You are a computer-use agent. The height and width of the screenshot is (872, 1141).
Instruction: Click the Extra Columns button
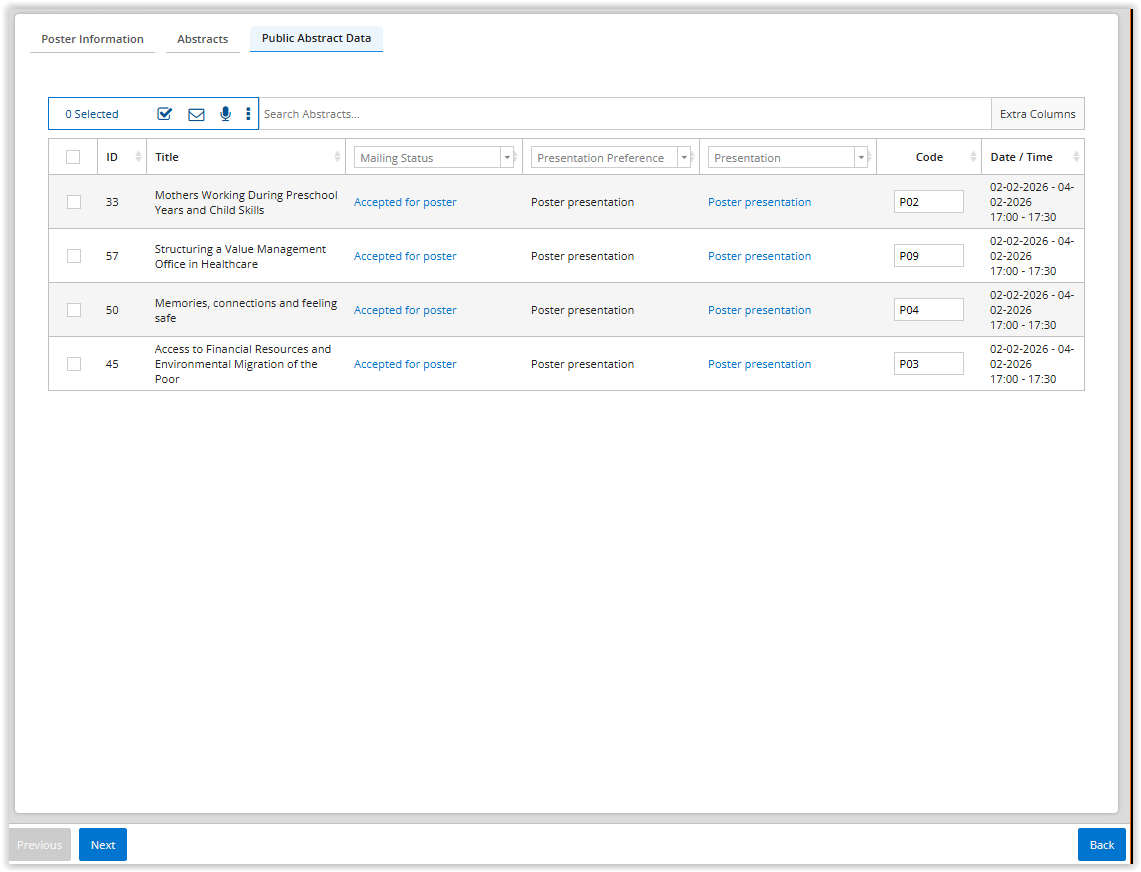click(x=1037, y=114)
